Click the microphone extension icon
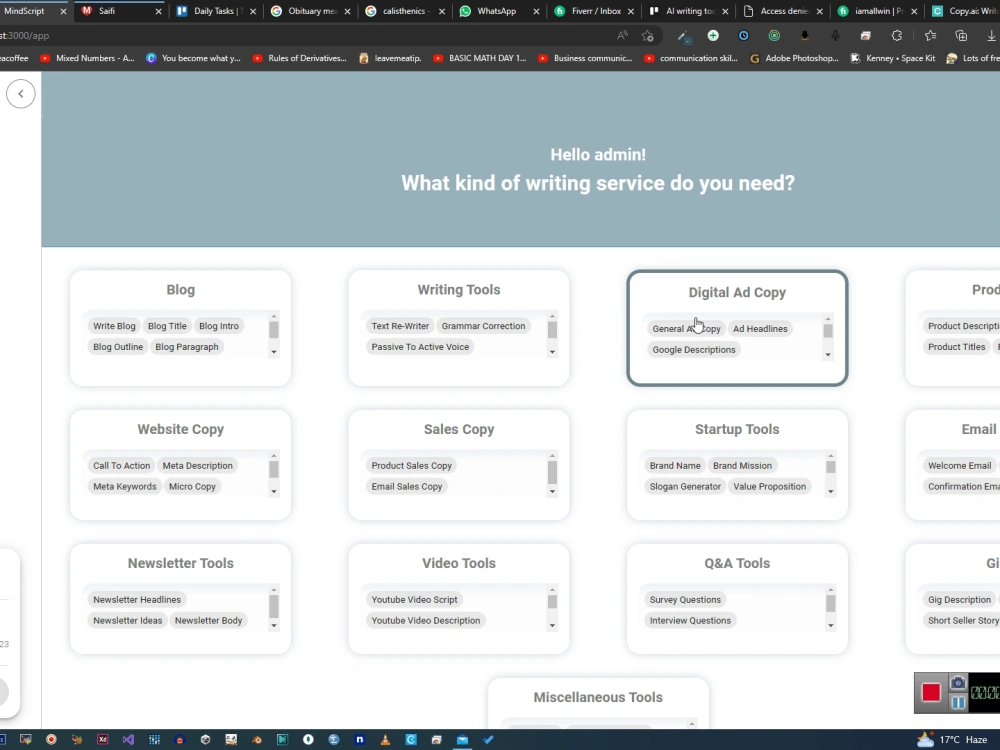1000x750 pixels. click(835, 36)
